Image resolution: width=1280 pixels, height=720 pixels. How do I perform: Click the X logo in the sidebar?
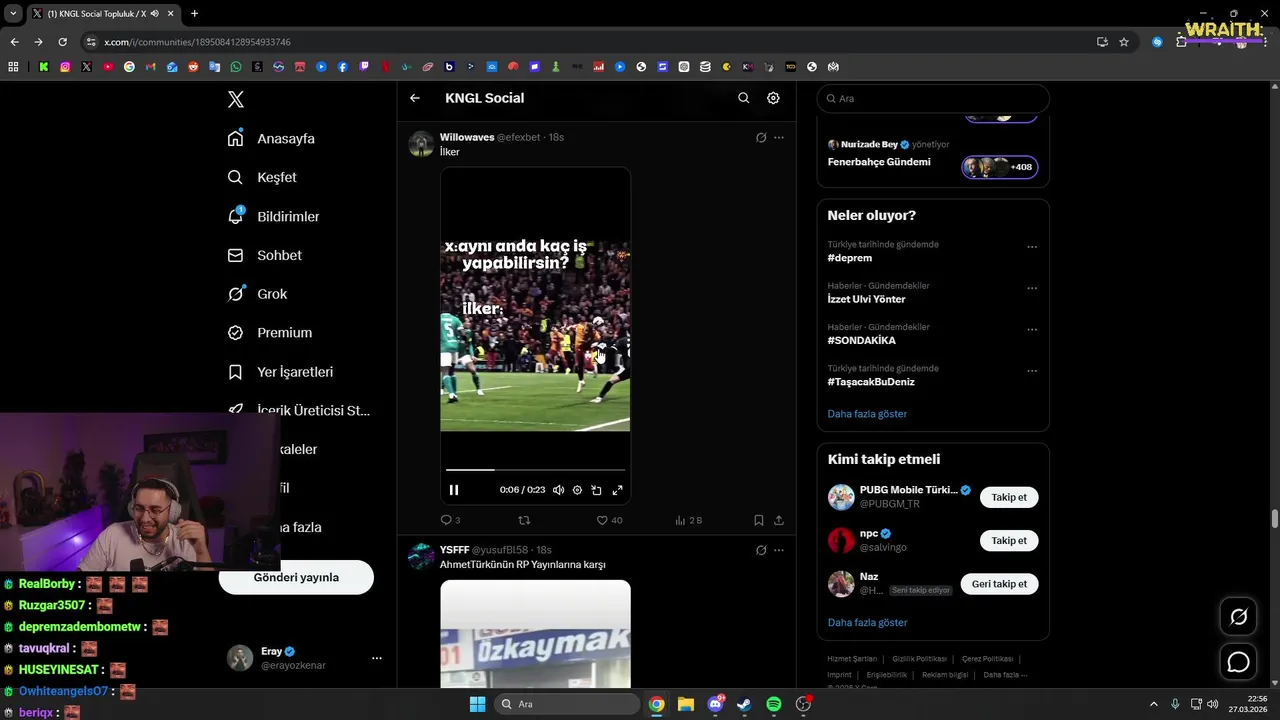coord(236,99)
